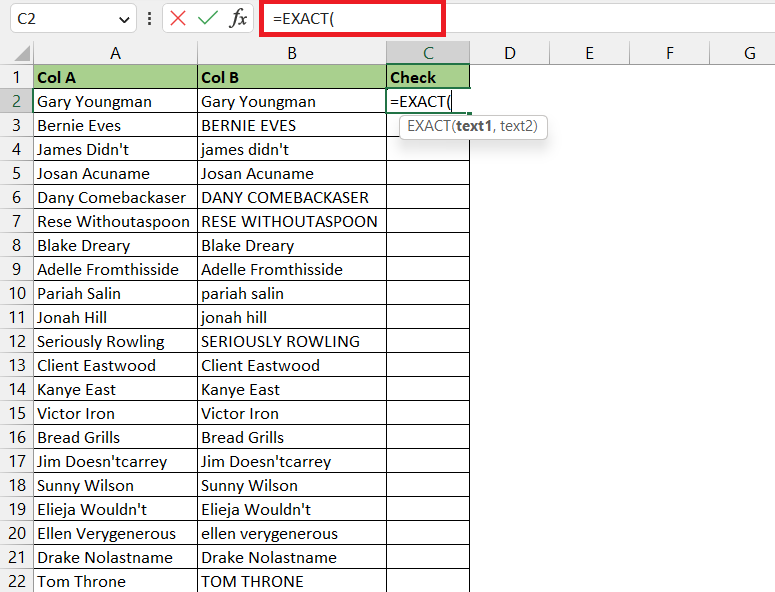Select cell Josan Acuname in column A
The image size is (775, 592).
[115, 173]
